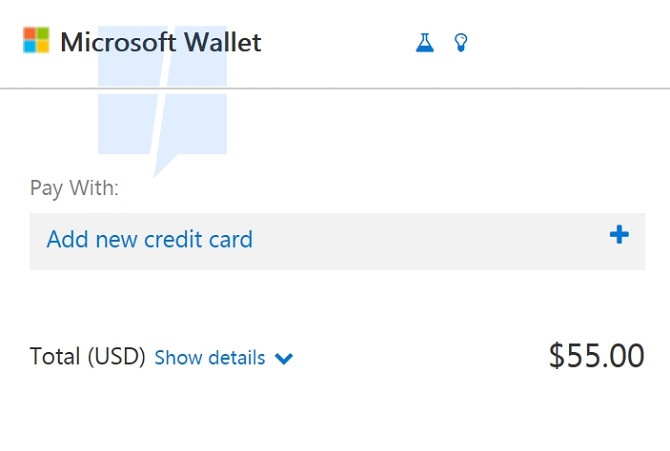Click the green square of Microsoft logo

tap(43, 34)
